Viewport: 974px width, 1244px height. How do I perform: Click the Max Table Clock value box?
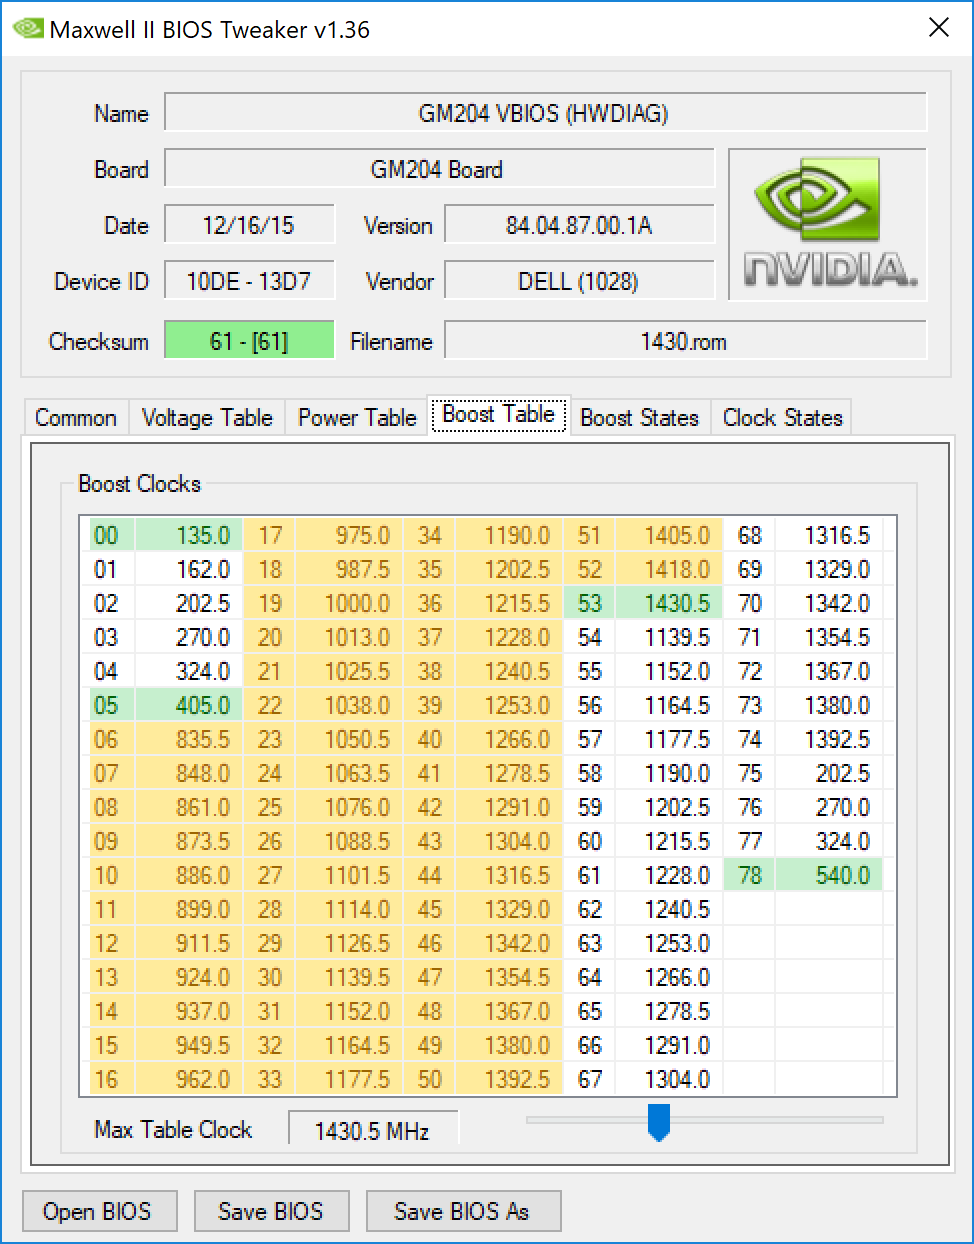click(372, 1130)
